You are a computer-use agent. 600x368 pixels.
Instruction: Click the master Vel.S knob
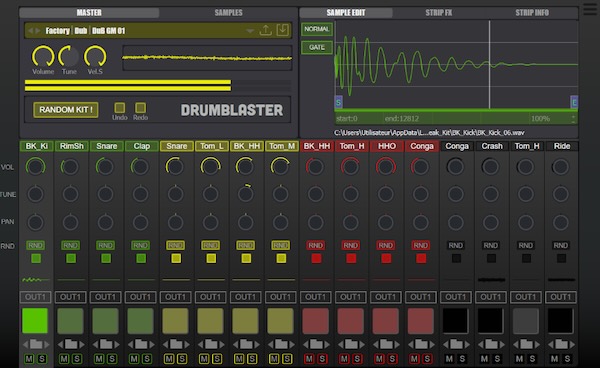(x=95, y=56)
